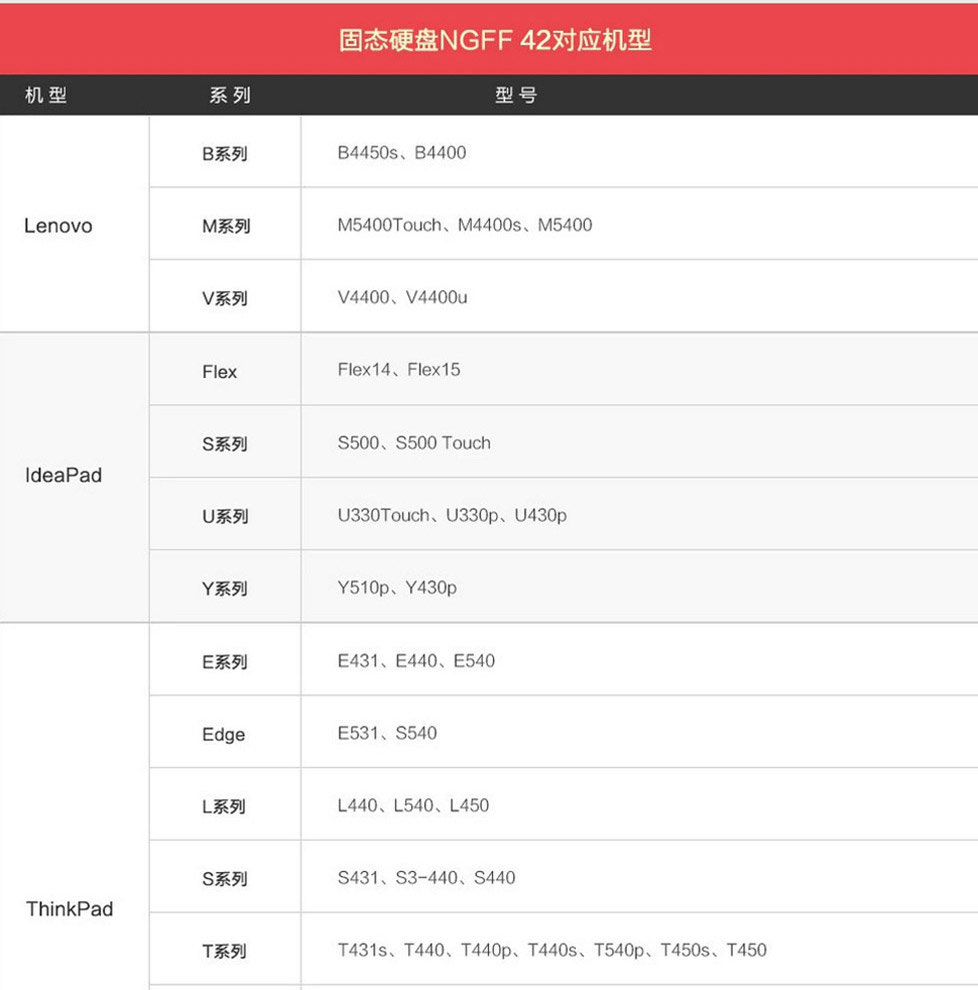Select models V4400、V4400u
Image resolution: width=978 pixels, height=990 pixels.
[x=402, y=297]
